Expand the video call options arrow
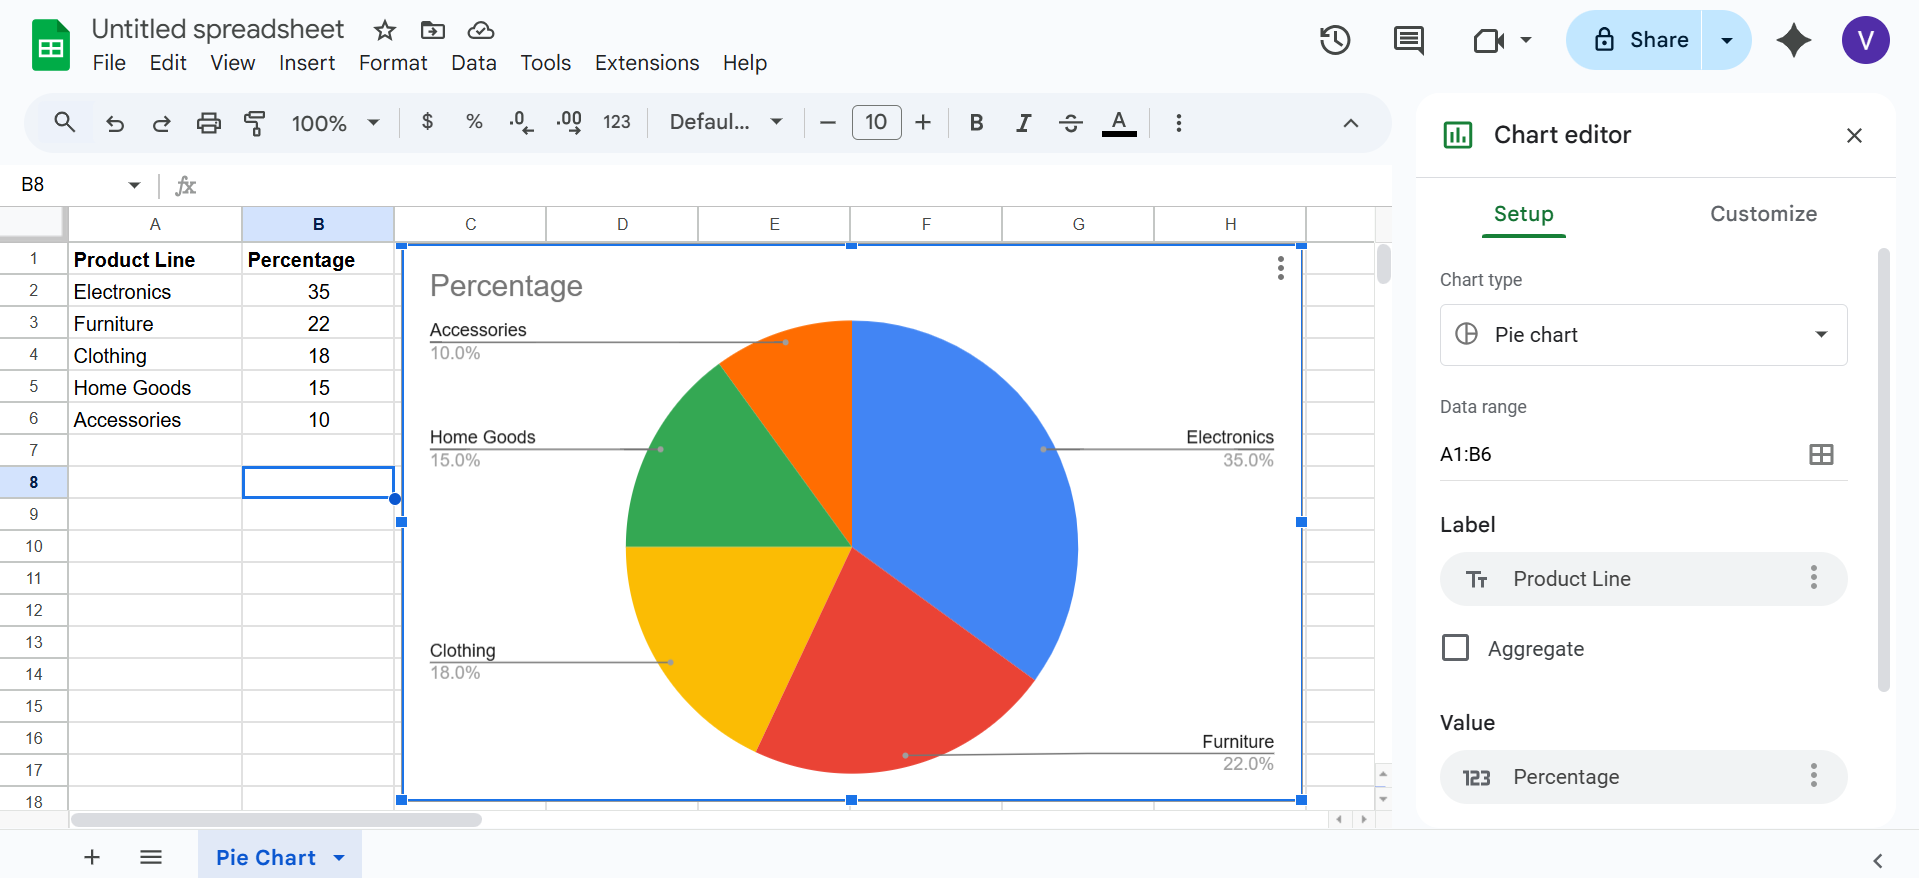 (1526, 40)
